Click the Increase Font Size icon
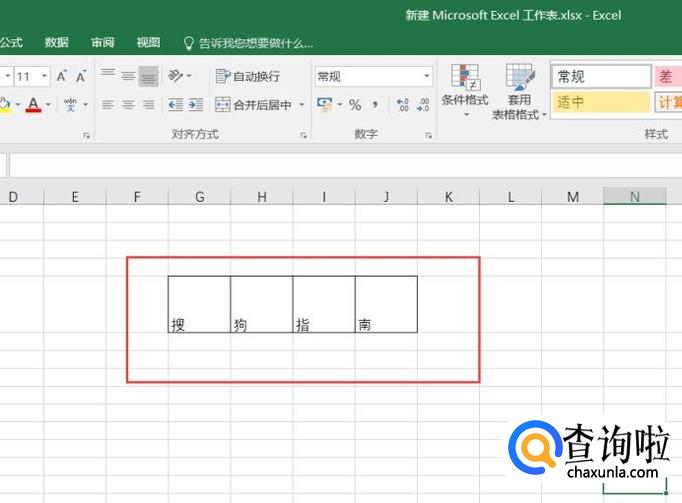The image size is (682, 503). [62, 76]
